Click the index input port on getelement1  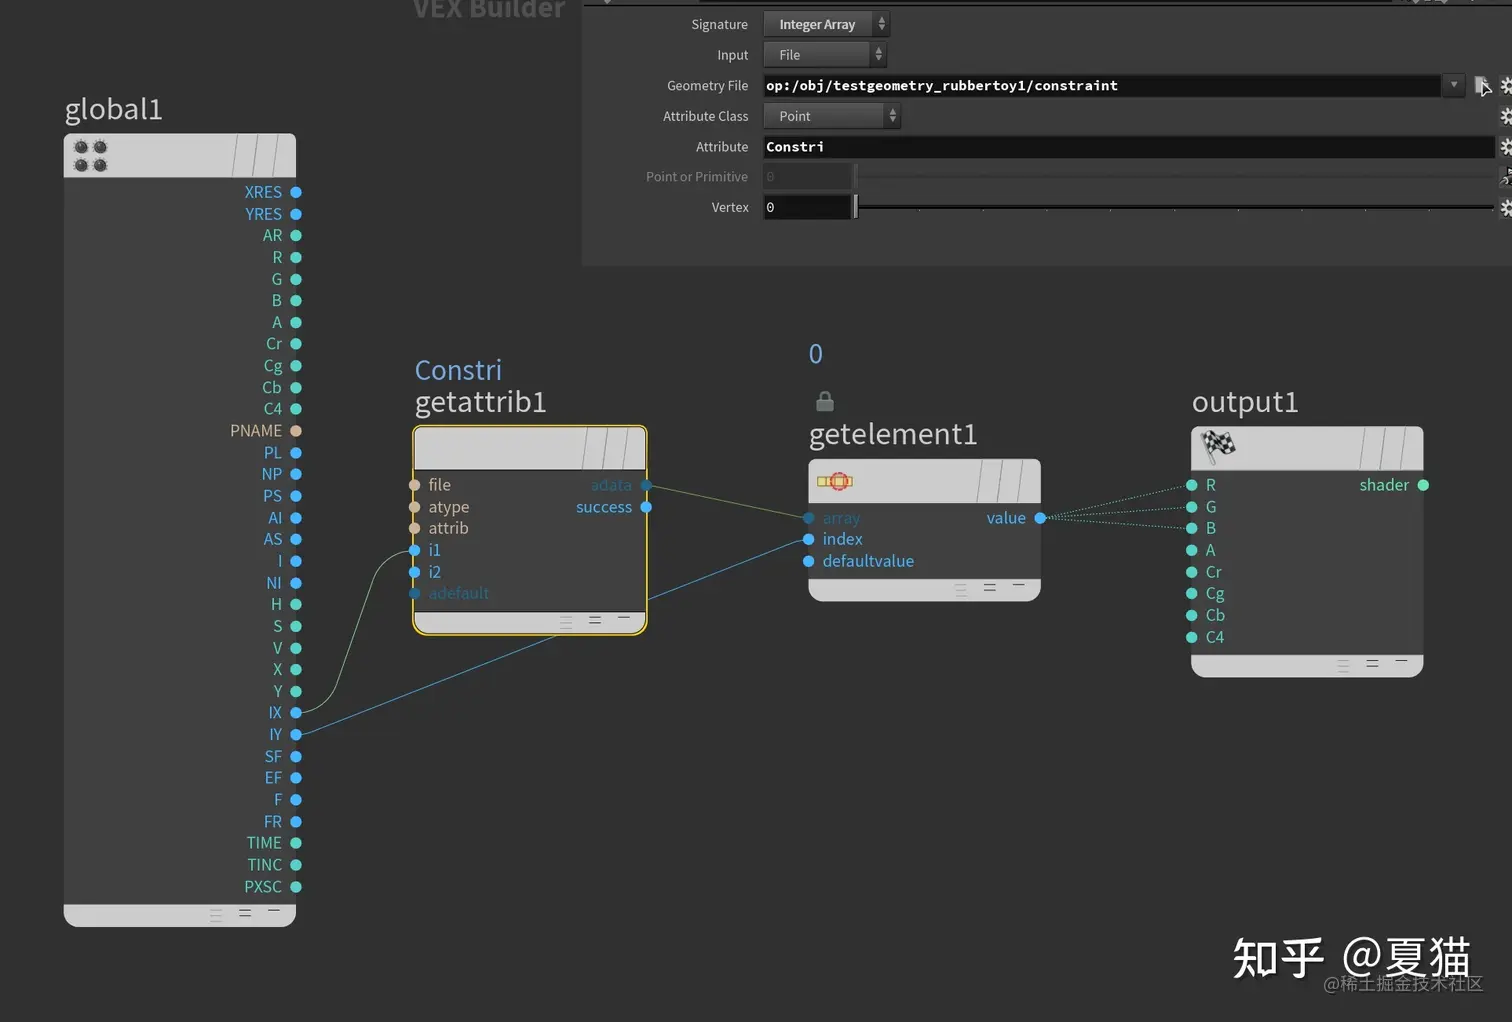tap(808, 539)
